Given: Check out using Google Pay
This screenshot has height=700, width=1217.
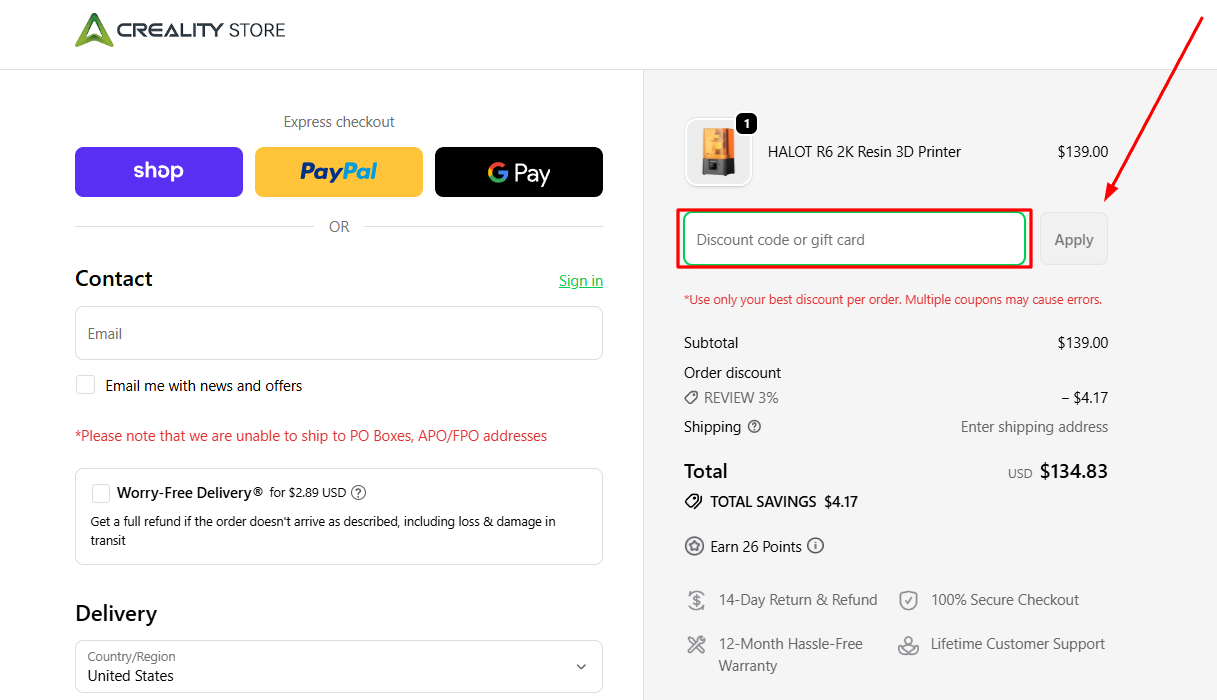Looking at the screenshot, I should tap(519, 172).
